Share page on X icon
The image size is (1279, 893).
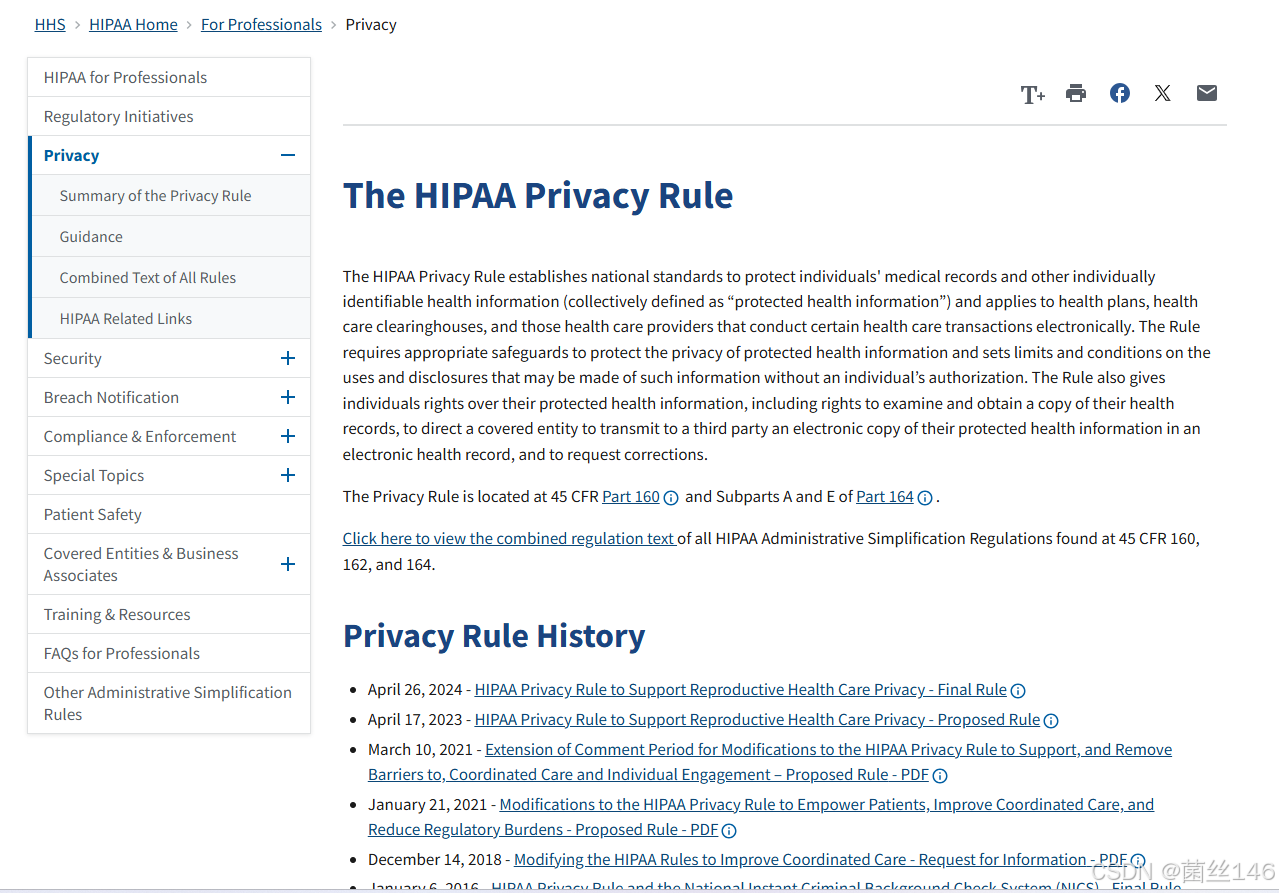pyautogui.click(x=1162, y=93)
